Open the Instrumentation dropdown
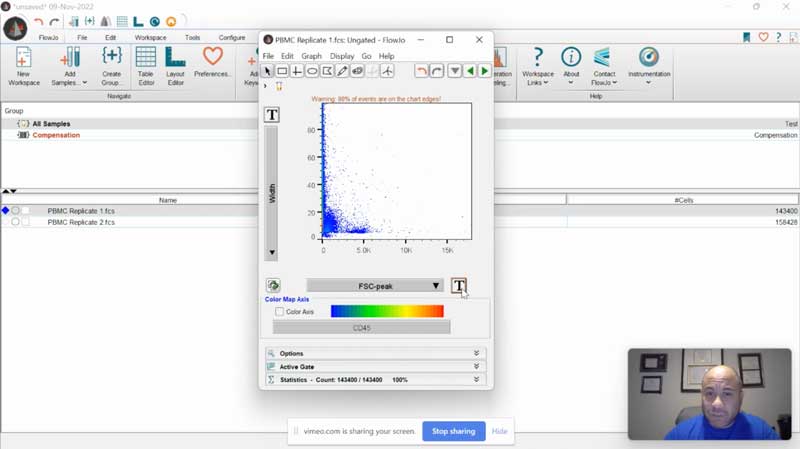Image resolution: width=800 pixels, height=449 pixels. point(649,66)
